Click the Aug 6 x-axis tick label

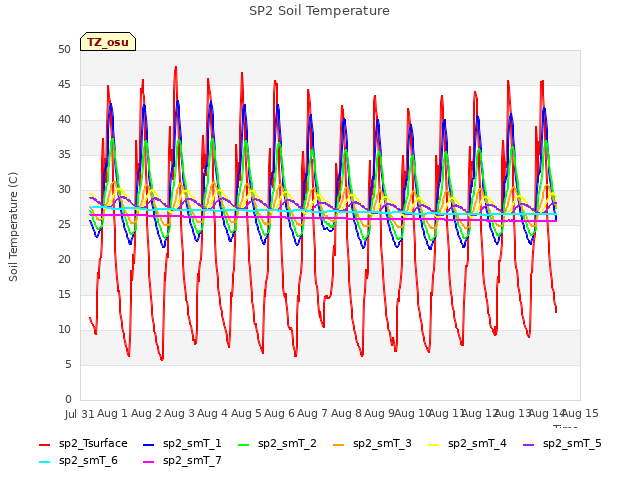pyautogui.click(x=279, y=413)
